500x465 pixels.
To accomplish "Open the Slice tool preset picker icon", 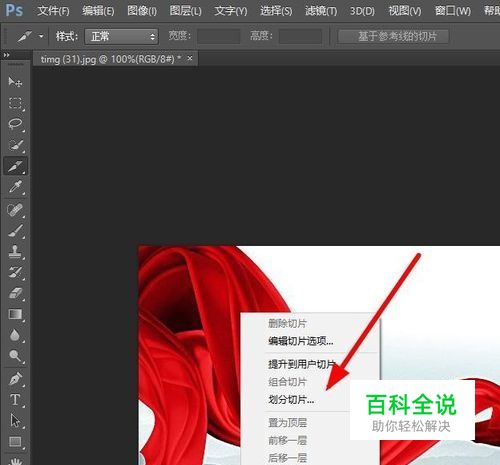I will [25, 36].
